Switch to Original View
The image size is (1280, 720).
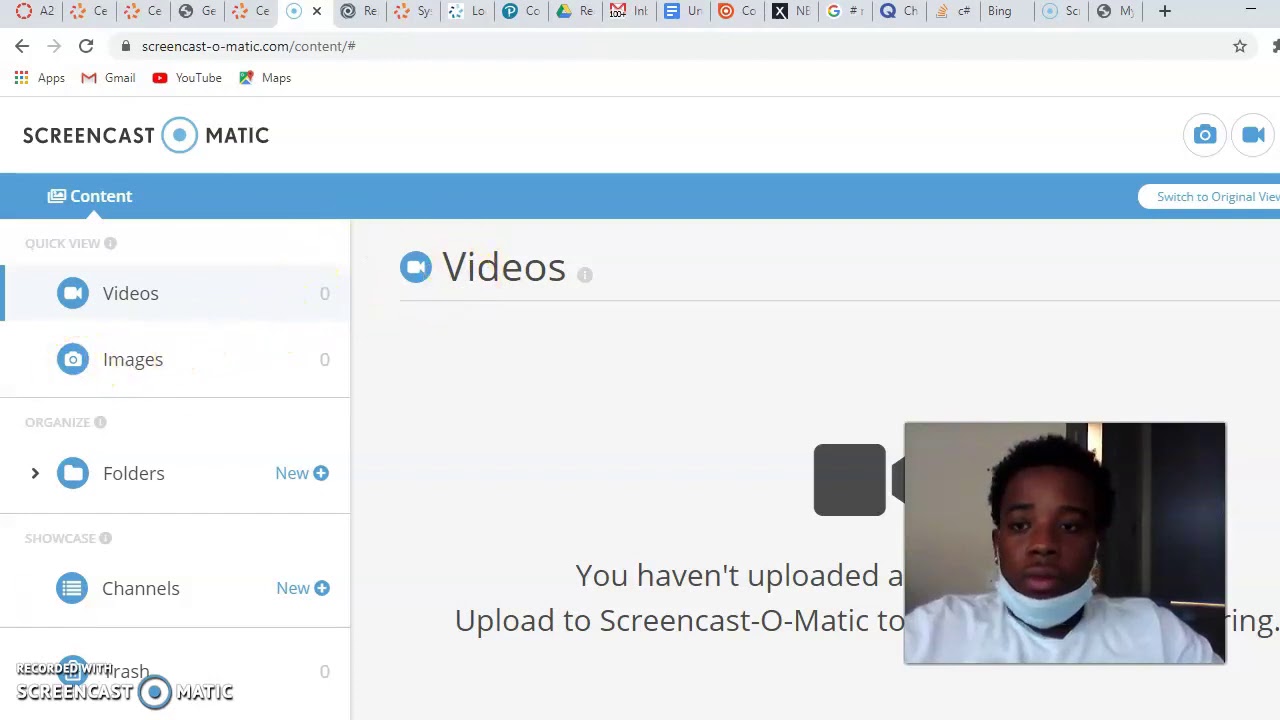[1209, 197]
